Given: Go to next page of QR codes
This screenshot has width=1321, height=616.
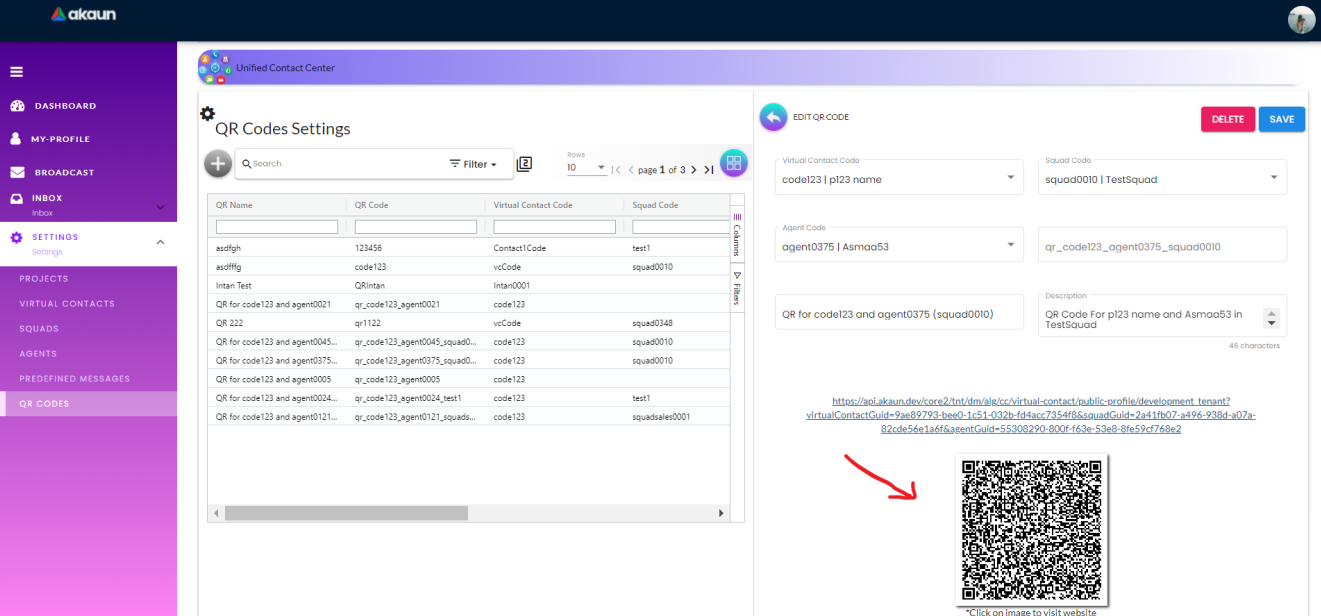Looking at the screenshot, I should tap(694, 170).
